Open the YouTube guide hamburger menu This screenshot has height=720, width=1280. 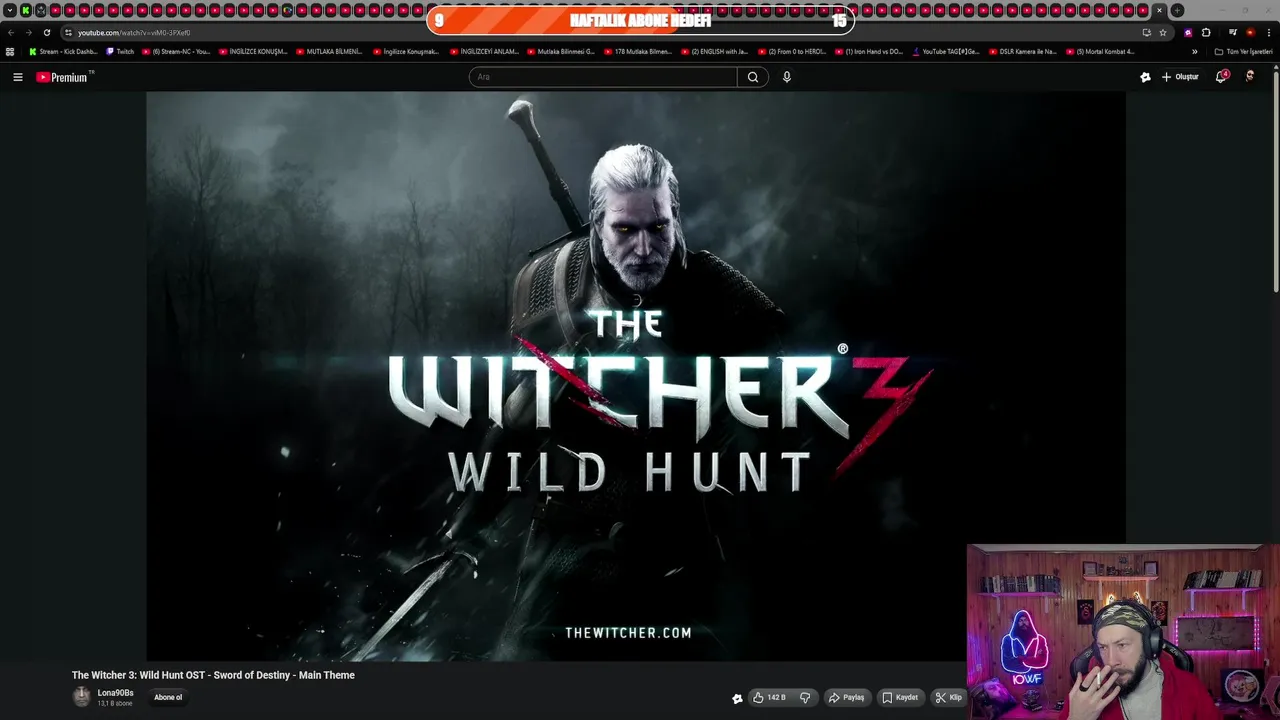(x=17, y=77)
